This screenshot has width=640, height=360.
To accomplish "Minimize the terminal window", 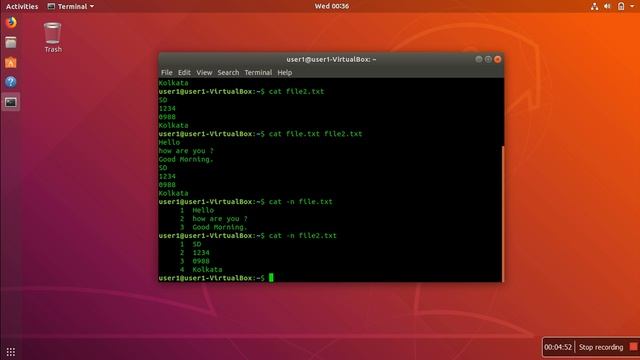I will pos(479,59).
